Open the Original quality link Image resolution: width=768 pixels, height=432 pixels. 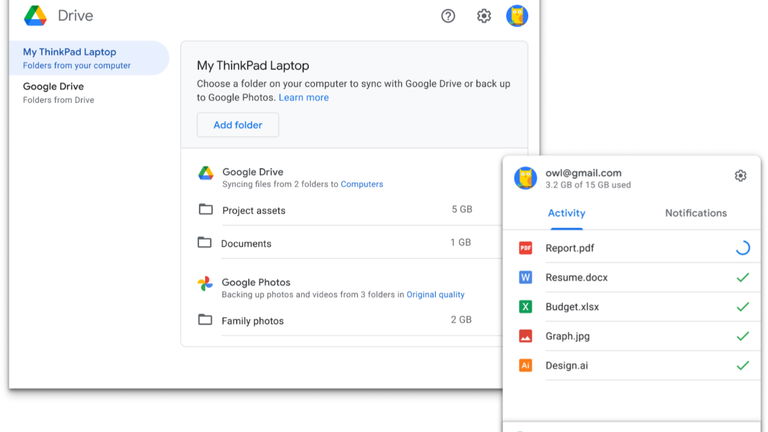click(435, 294)
